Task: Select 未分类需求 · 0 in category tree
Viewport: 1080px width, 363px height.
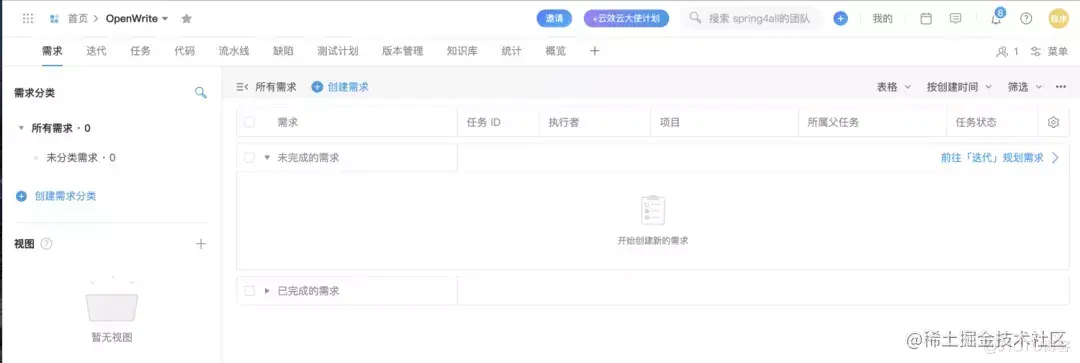Action: 81,158
